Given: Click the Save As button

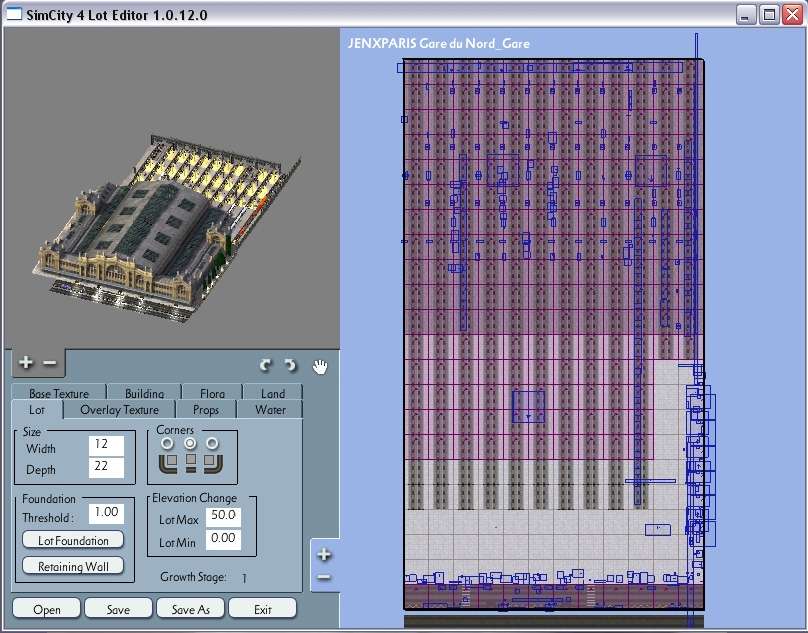Looking at the screenshot, I should (x=190, y=609).
